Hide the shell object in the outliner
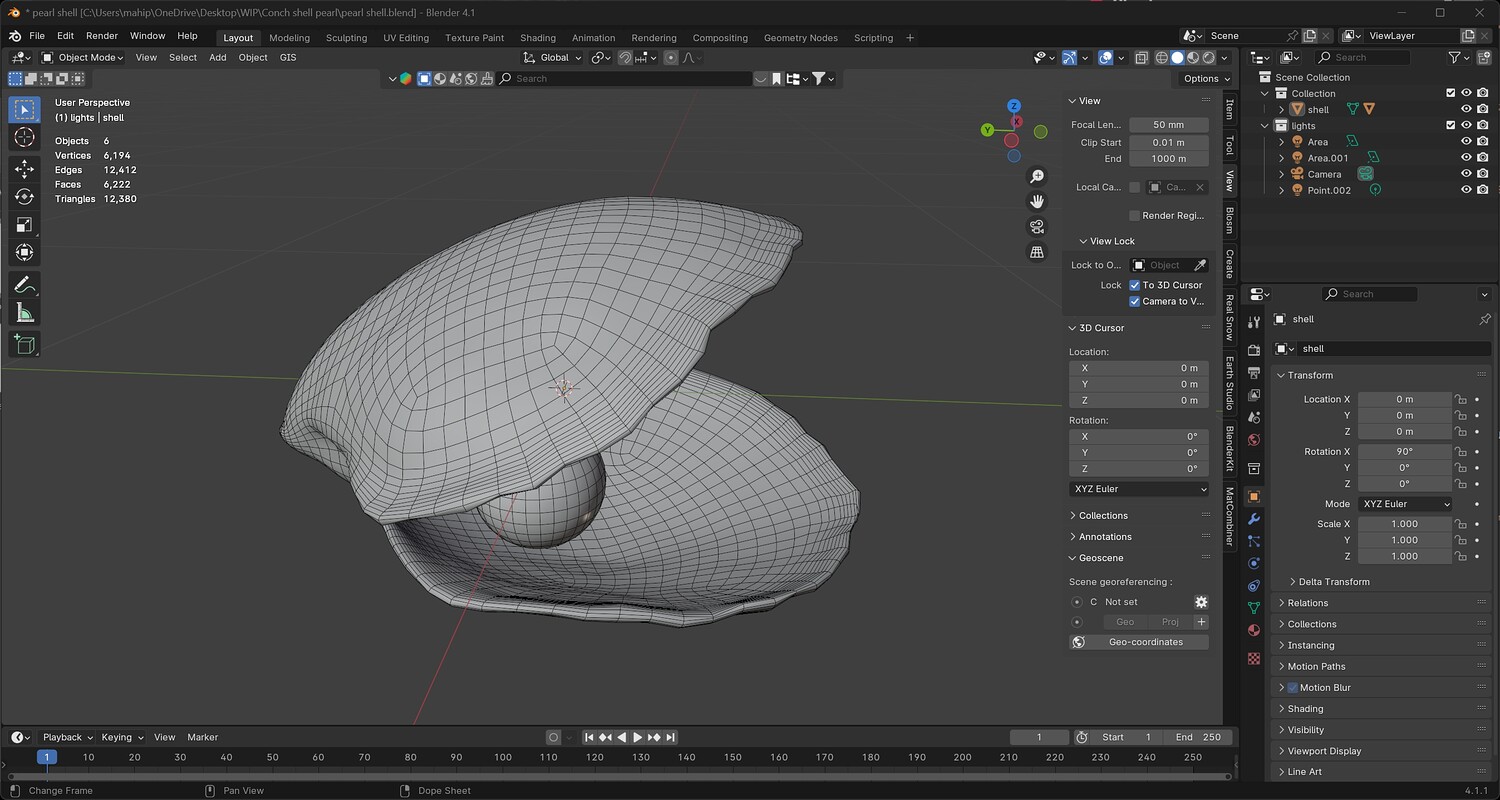Image resolution: width=1500 pixels, height=800 pixels. click(x=1466, y=109)
